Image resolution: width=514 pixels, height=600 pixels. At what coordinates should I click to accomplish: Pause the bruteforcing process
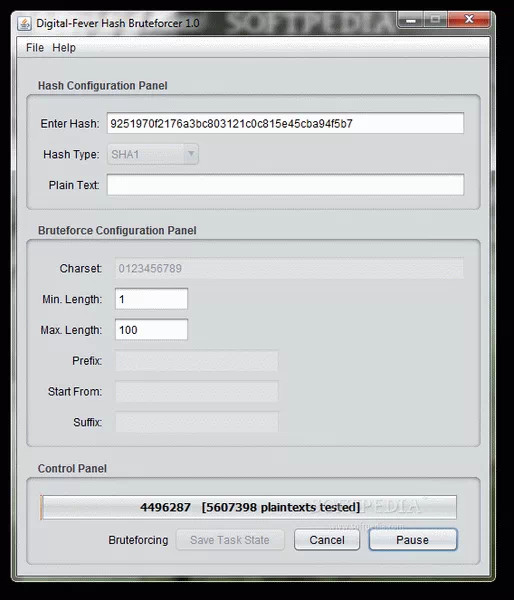click(x=413, y=540)
